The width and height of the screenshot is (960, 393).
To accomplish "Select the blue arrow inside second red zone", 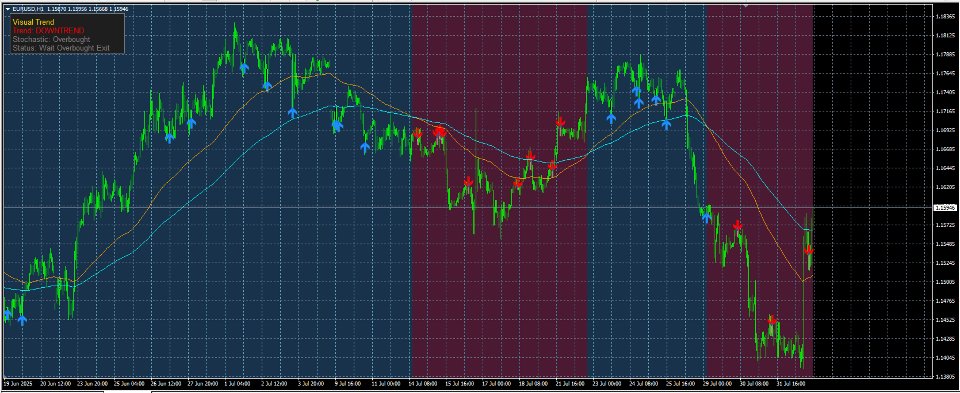I will (x=707, y=217).
